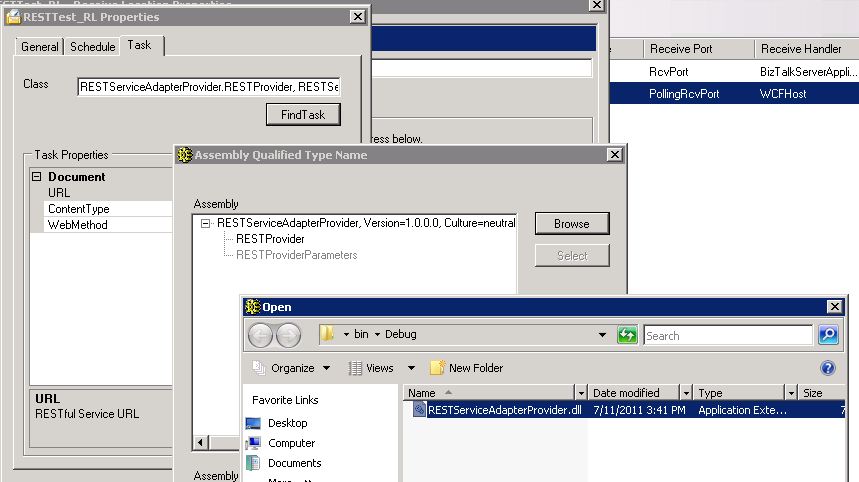Image resolution: width=859 pixels, height=482 pixels.
Task: Collapse the Document property category
Action: [x=37, y=176]
